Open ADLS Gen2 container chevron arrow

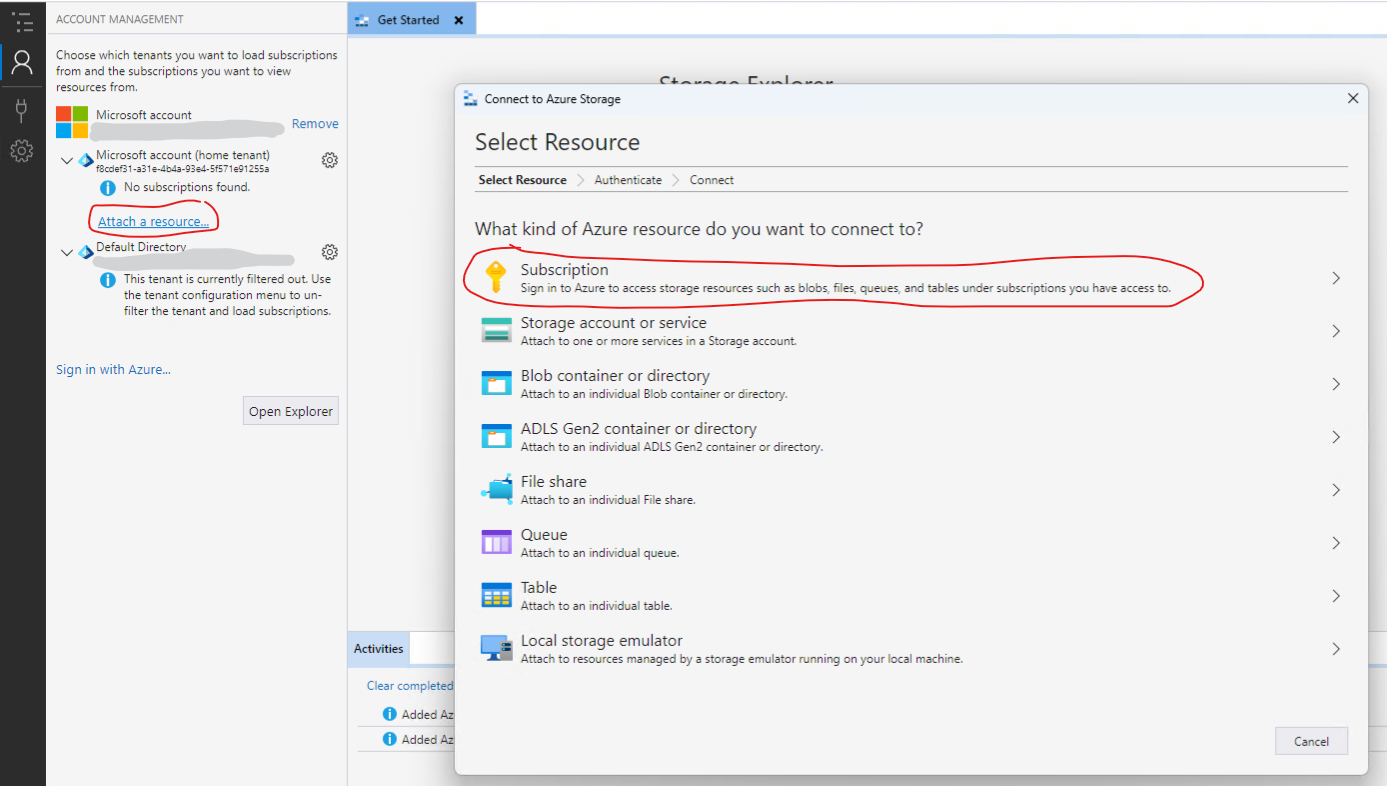1336,437
